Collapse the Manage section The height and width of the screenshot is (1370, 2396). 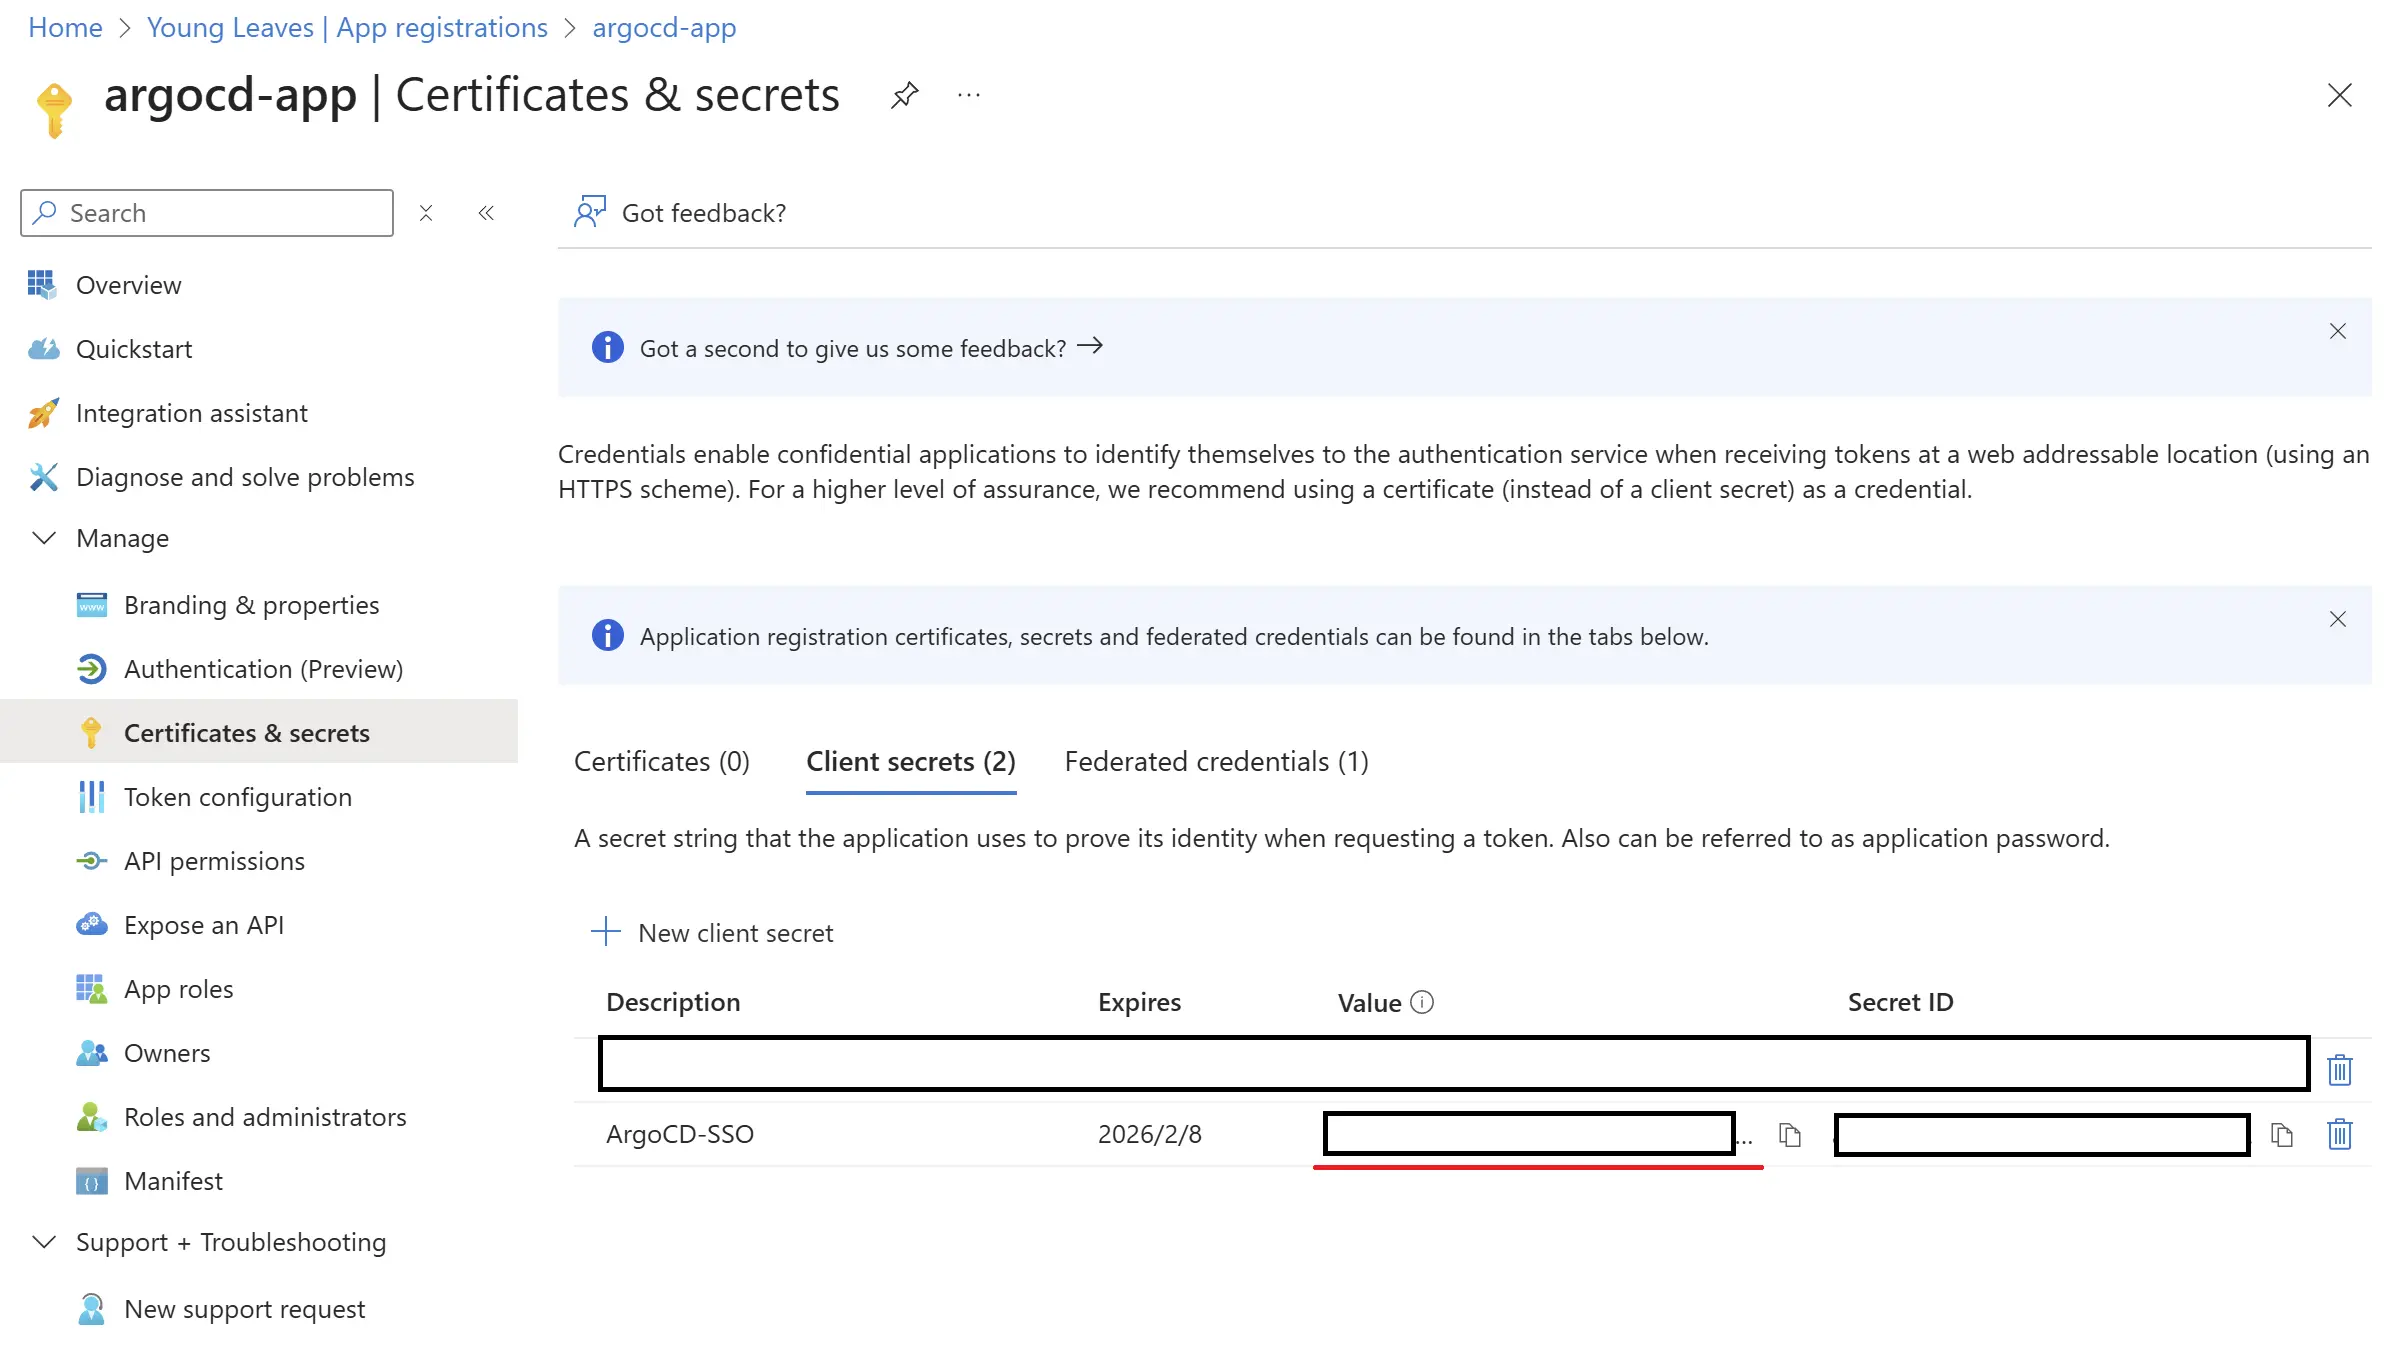click(x=44, y=538)
